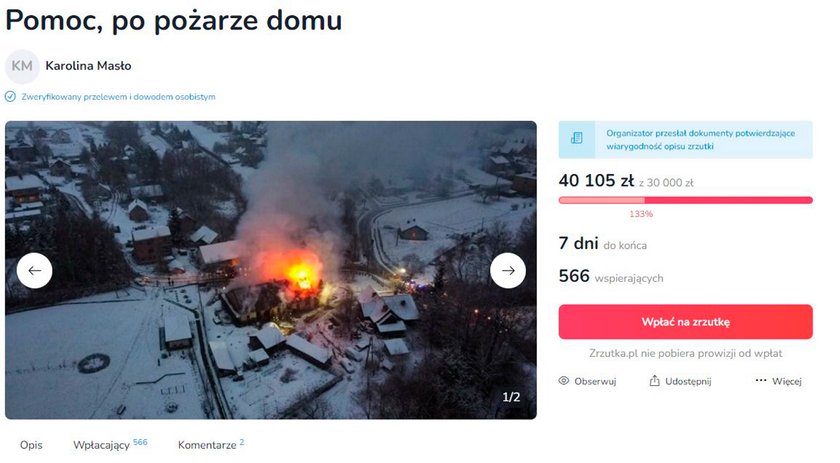Image resolution: width=840 pixels, height=463 pixels.
Task: Open the three-dots Więcej menu
Action: 778,381
